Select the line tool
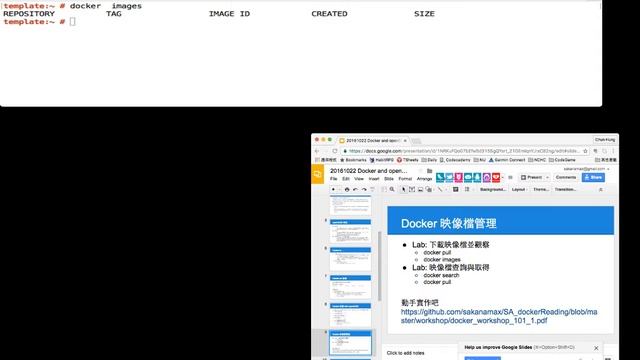This screenshot has height=360, width=640. (440, 189)
